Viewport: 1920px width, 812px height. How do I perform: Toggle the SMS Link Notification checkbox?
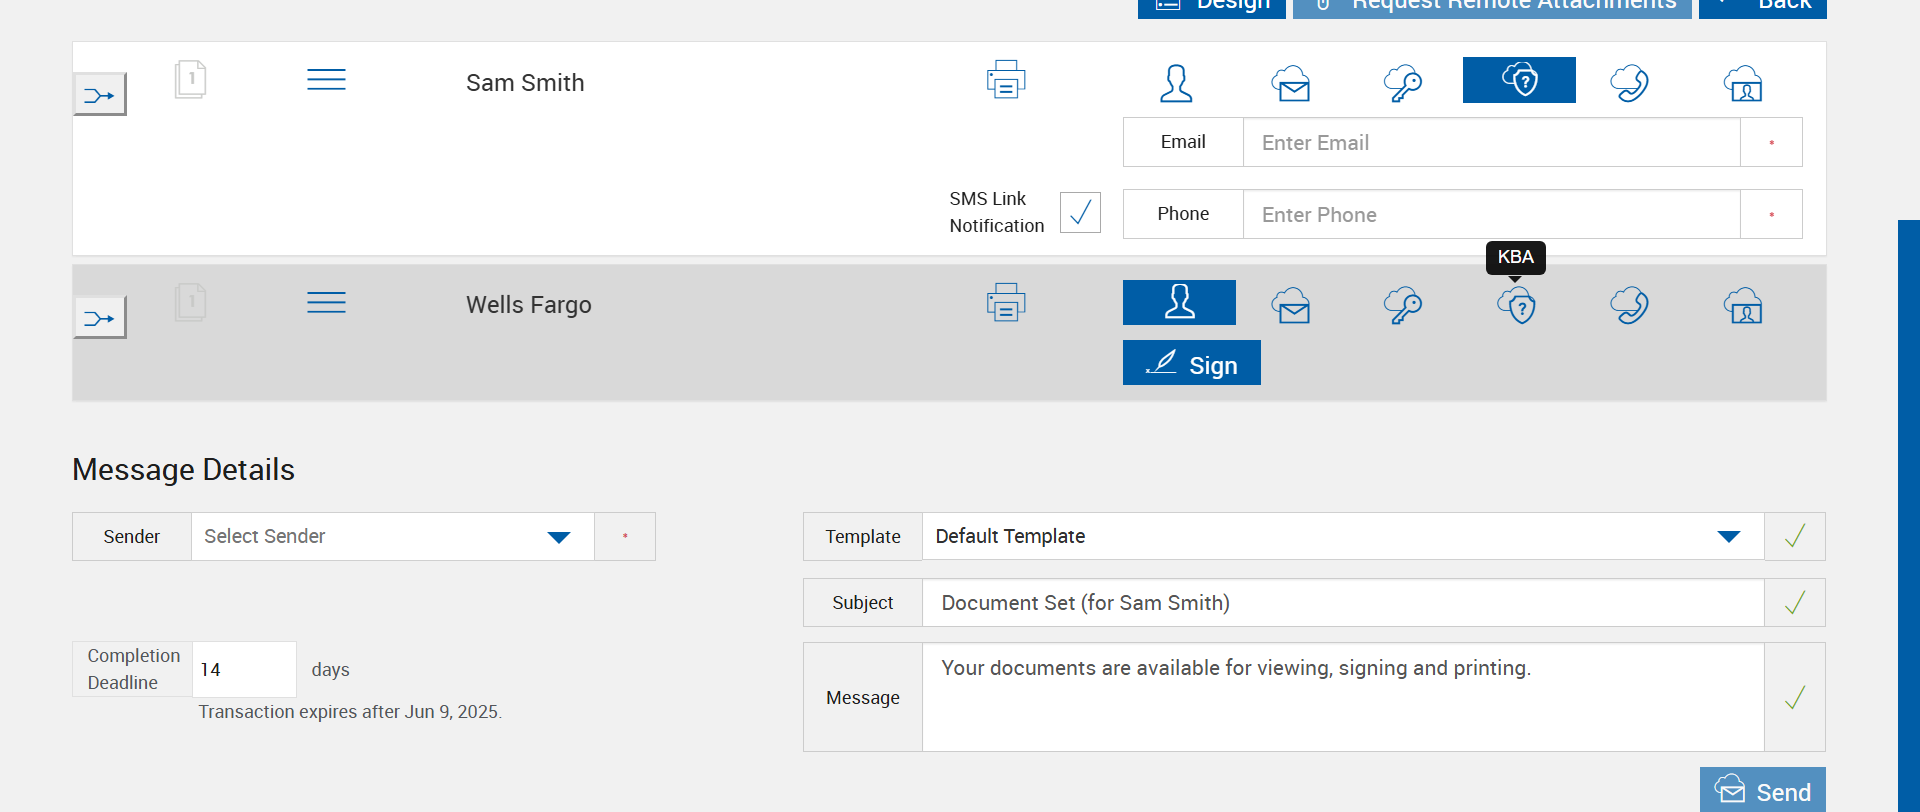tap(1080, 212)
